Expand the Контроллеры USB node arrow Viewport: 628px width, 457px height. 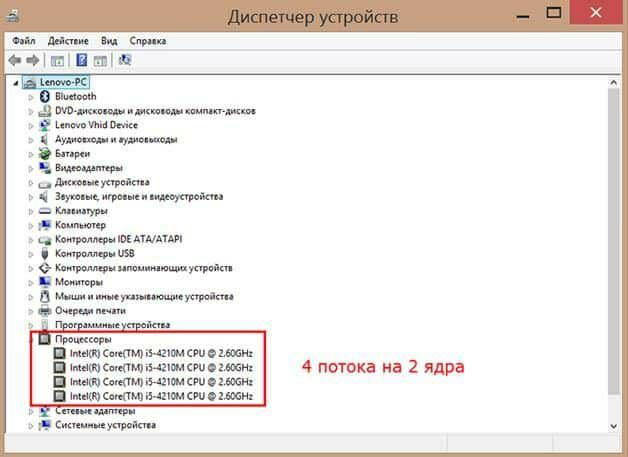31,254
